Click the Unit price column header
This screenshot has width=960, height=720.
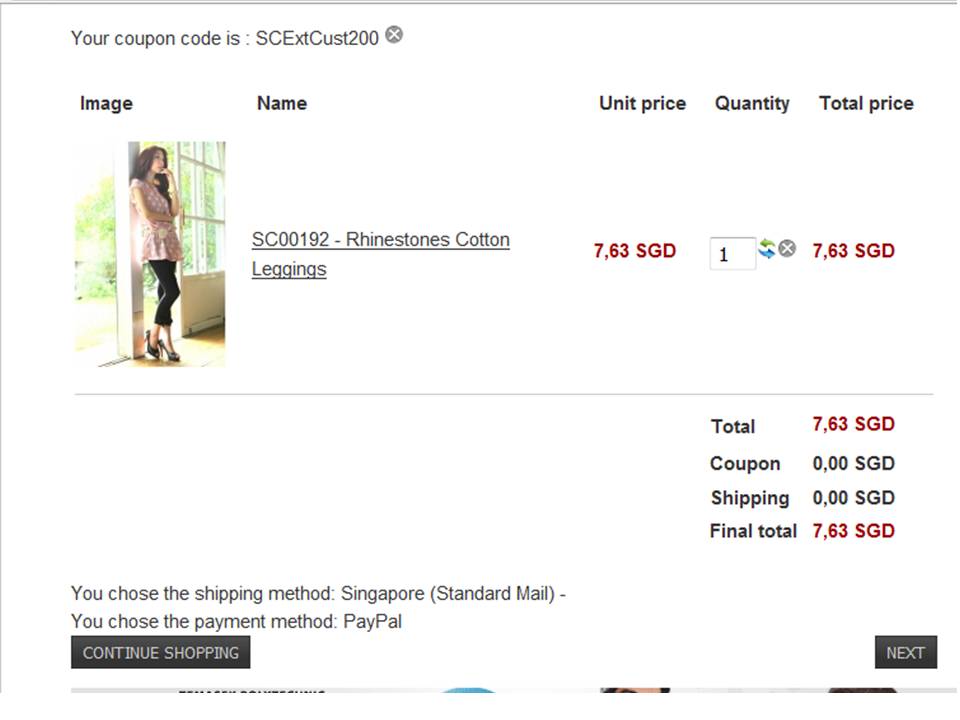pyautogui.click(x=642, y=103)
